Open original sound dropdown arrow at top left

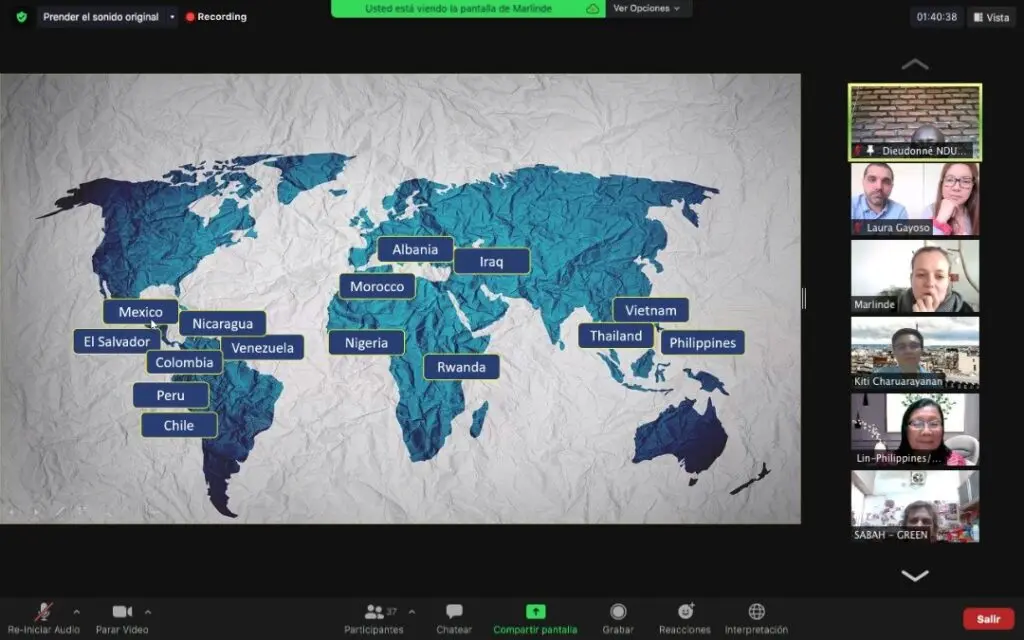click(x=172, y=17)
